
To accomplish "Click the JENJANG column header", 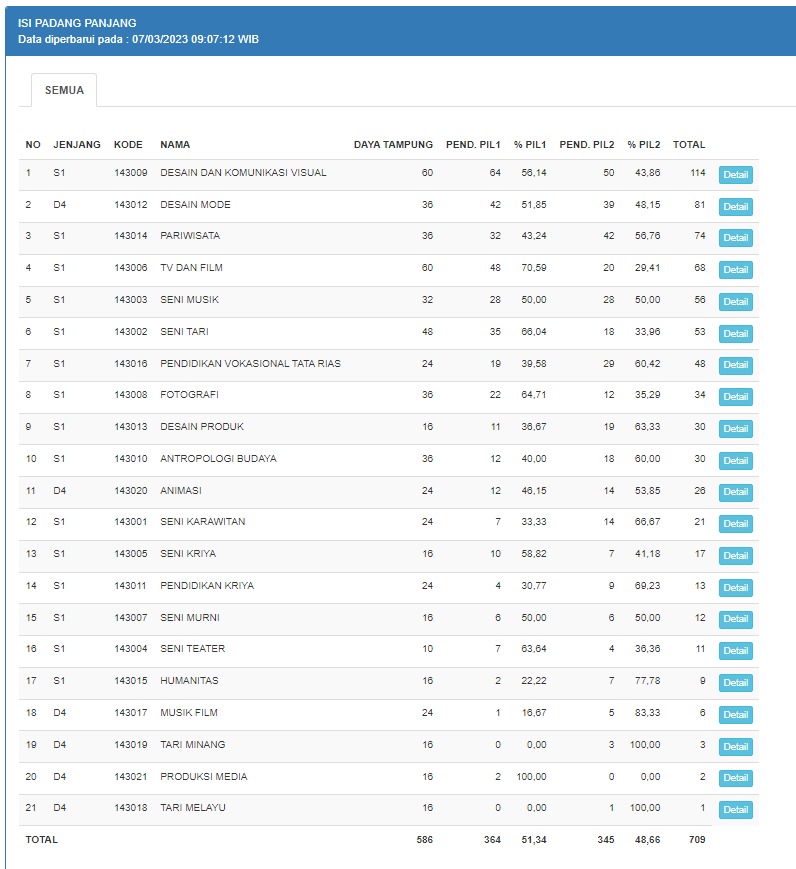I will 77,145.
